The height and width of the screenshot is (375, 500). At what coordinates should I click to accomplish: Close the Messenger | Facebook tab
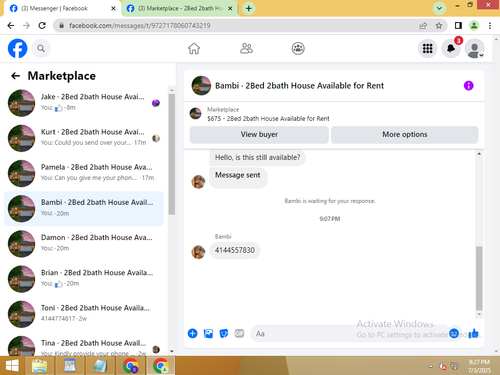(x=113, y=8)
